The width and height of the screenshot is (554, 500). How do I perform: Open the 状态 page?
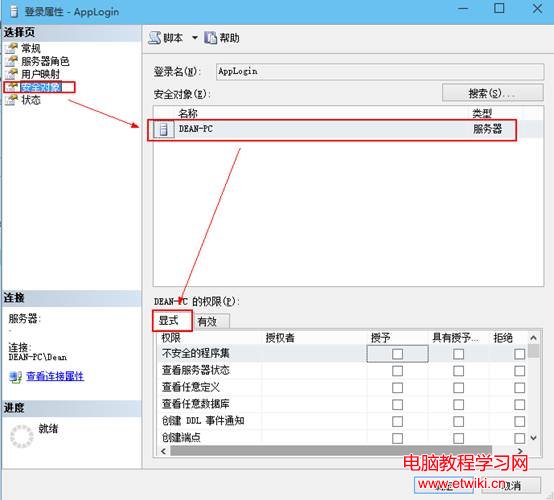click(x=31, y=100)
